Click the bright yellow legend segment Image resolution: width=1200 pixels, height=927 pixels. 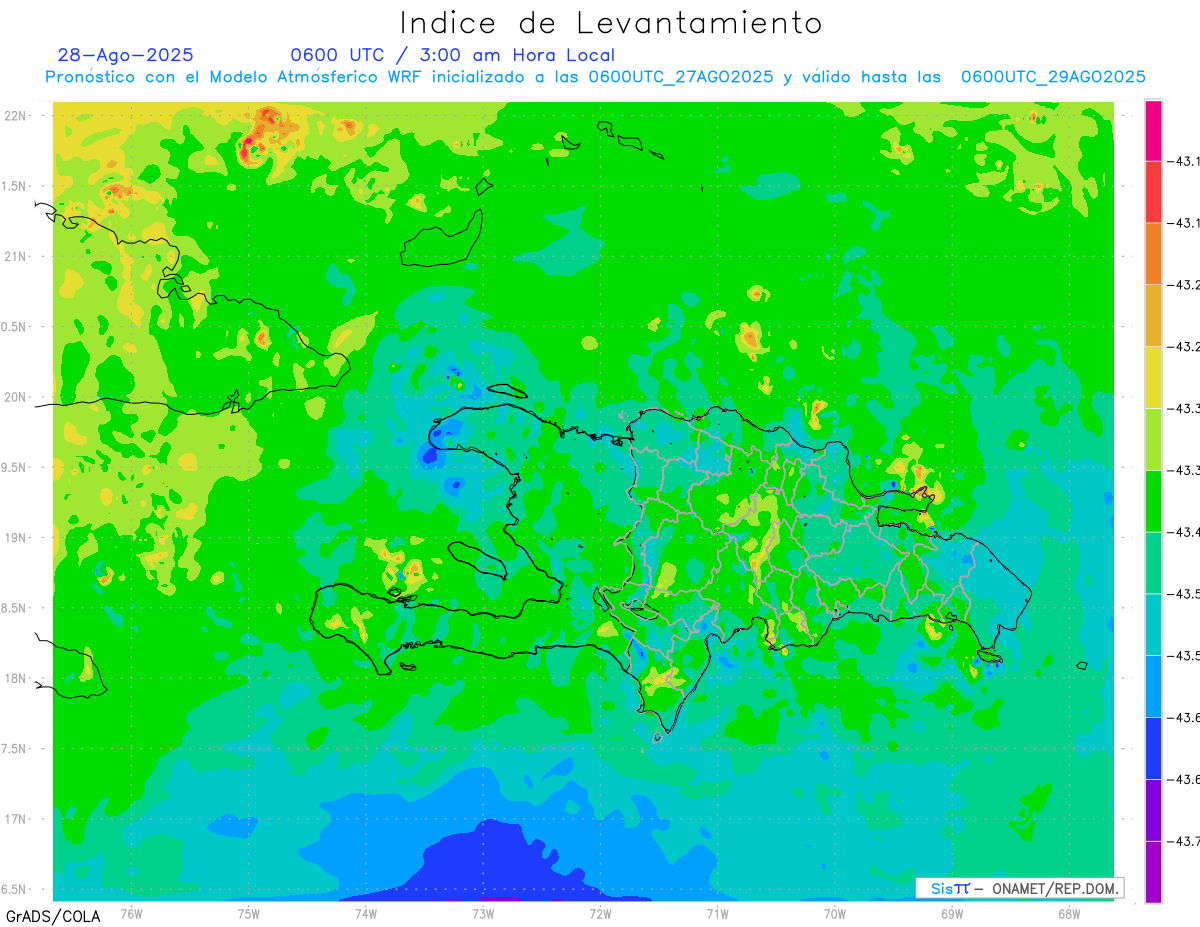click(1153, 378)
